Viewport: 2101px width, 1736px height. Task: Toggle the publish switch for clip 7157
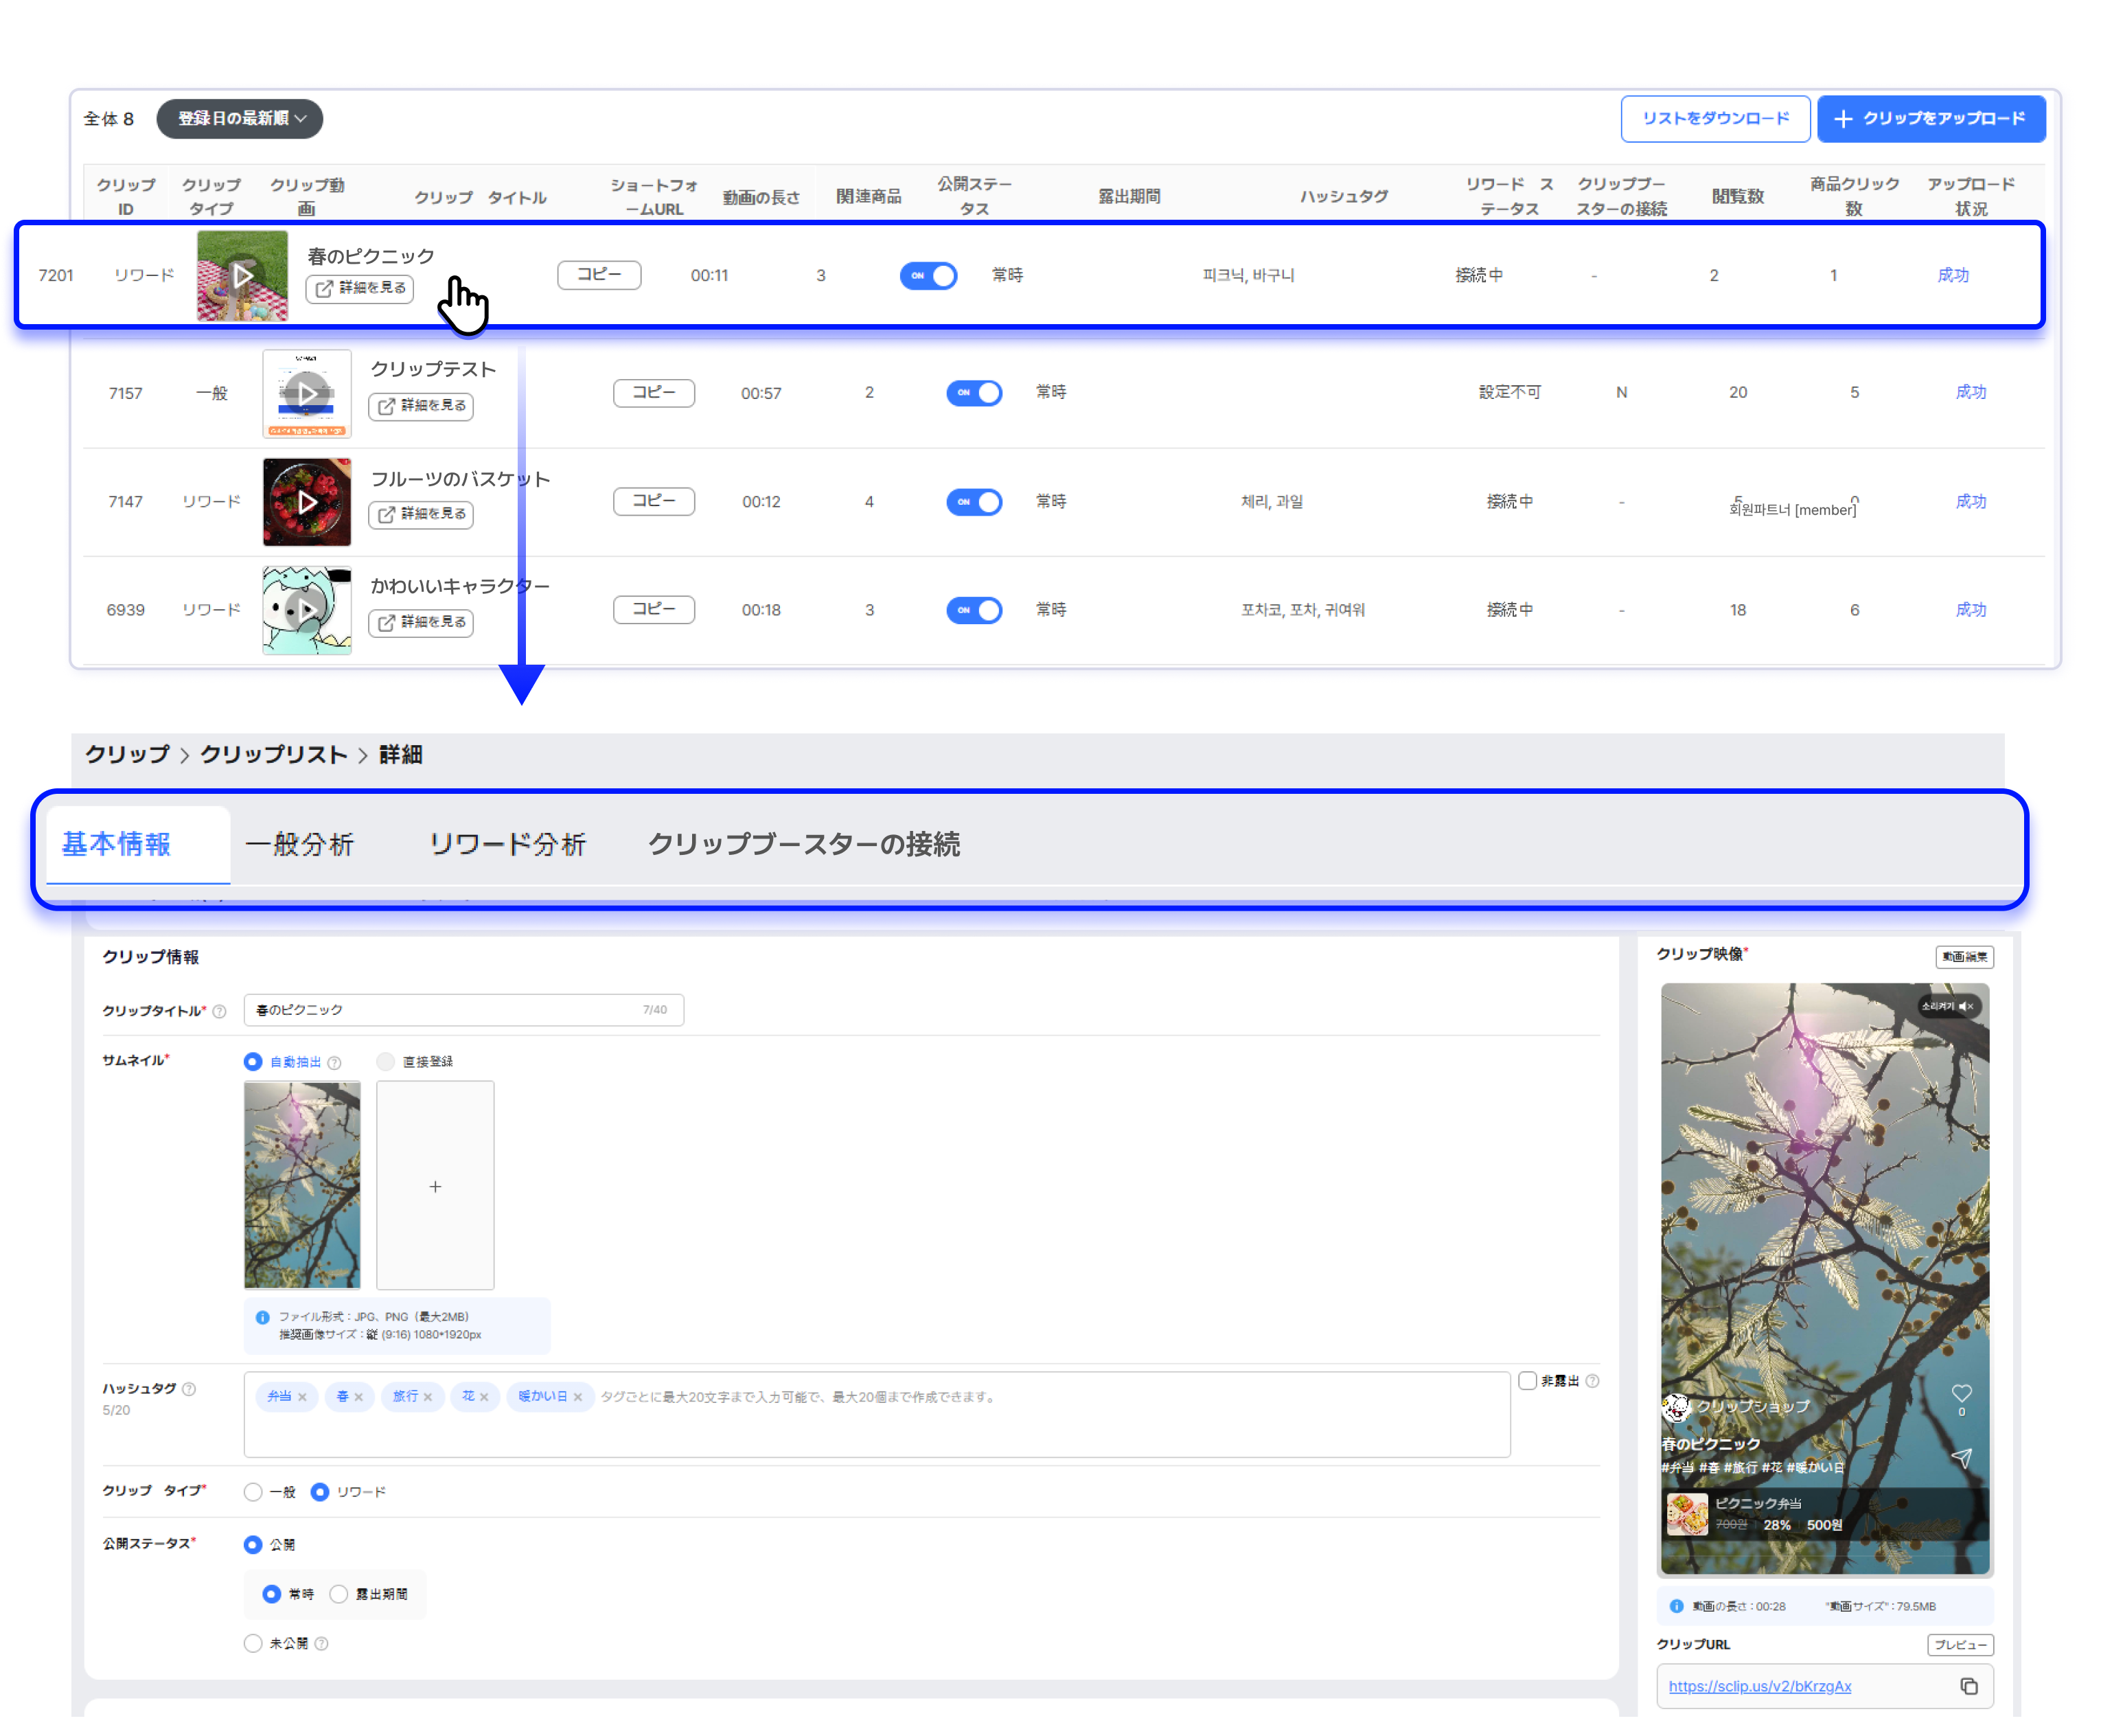click(x=973, y=392)
